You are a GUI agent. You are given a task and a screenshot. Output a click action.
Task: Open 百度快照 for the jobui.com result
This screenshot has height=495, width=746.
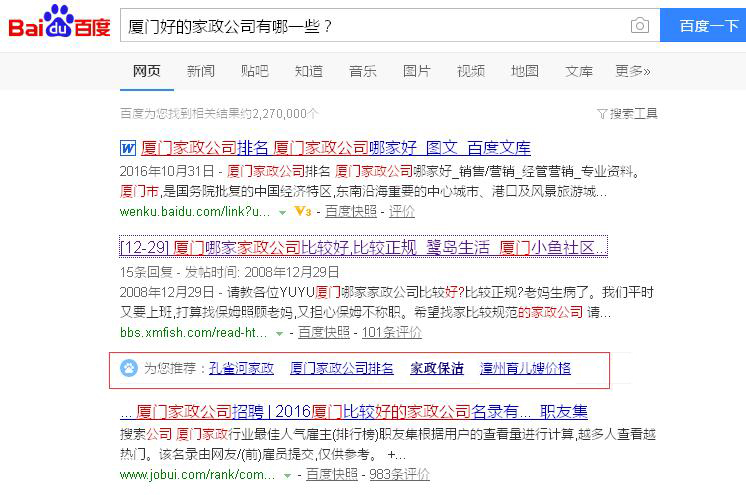point(331,475)
